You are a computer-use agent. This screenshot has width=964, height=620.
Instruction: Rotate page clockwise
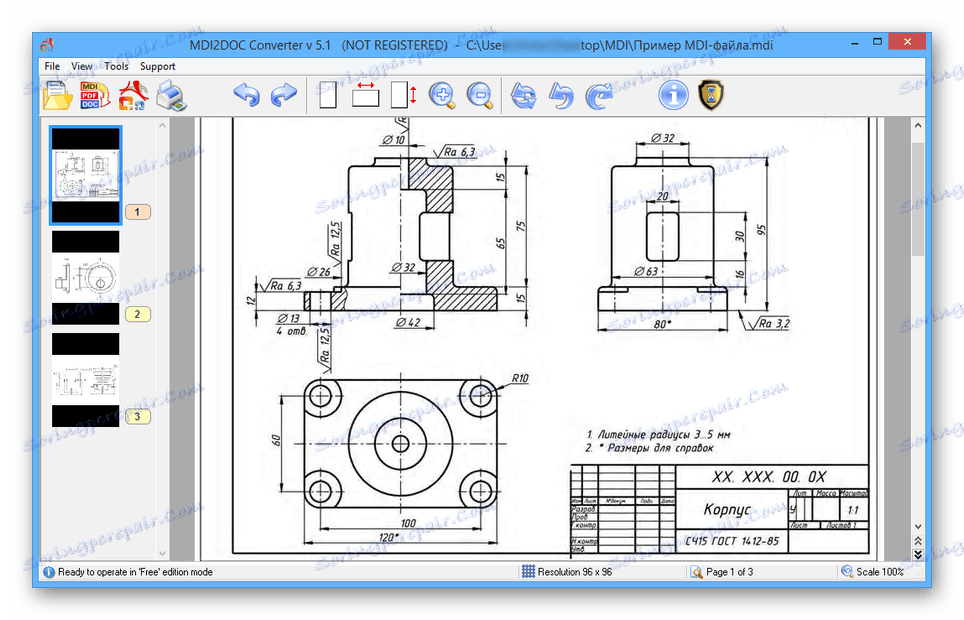click(x=598, y=96)
